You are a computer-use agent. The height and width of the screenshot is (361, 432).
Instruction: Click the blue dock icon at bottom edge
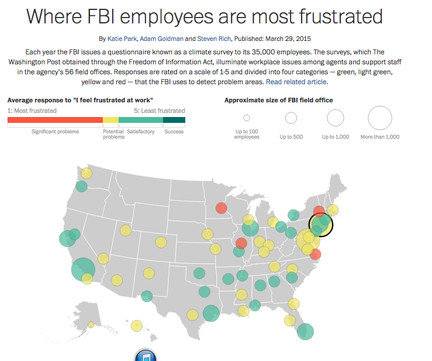(x=146, y=355)
